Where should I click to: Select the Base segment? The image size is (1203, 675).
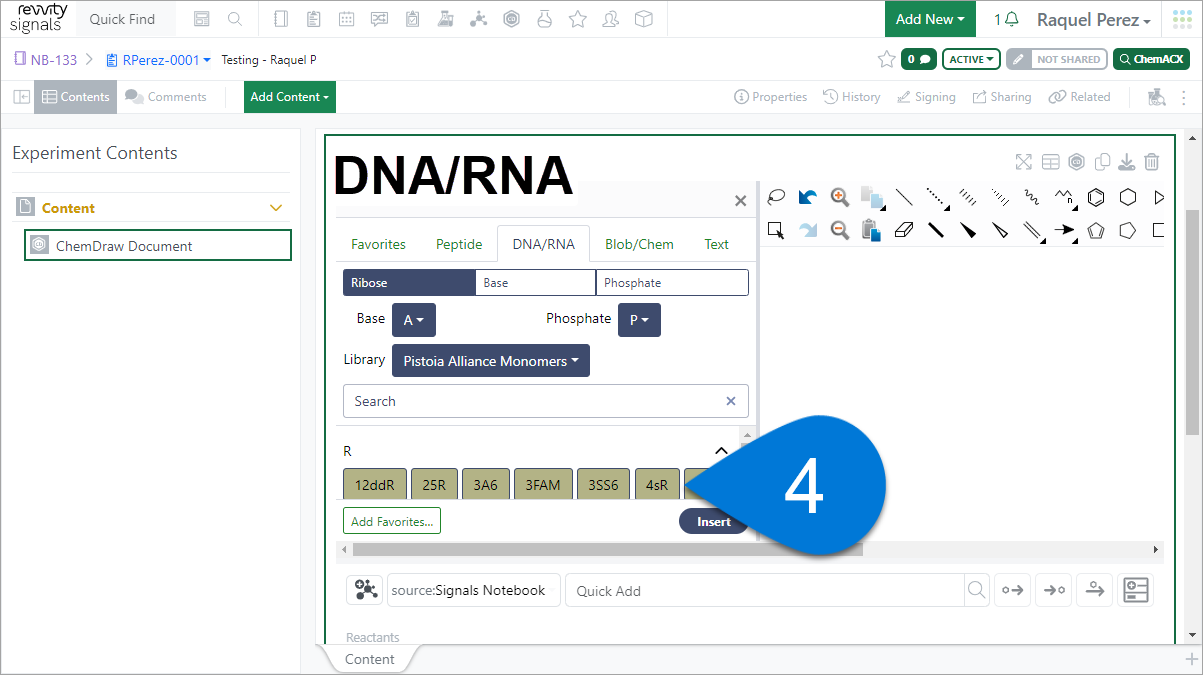click(x=535, y=283)
